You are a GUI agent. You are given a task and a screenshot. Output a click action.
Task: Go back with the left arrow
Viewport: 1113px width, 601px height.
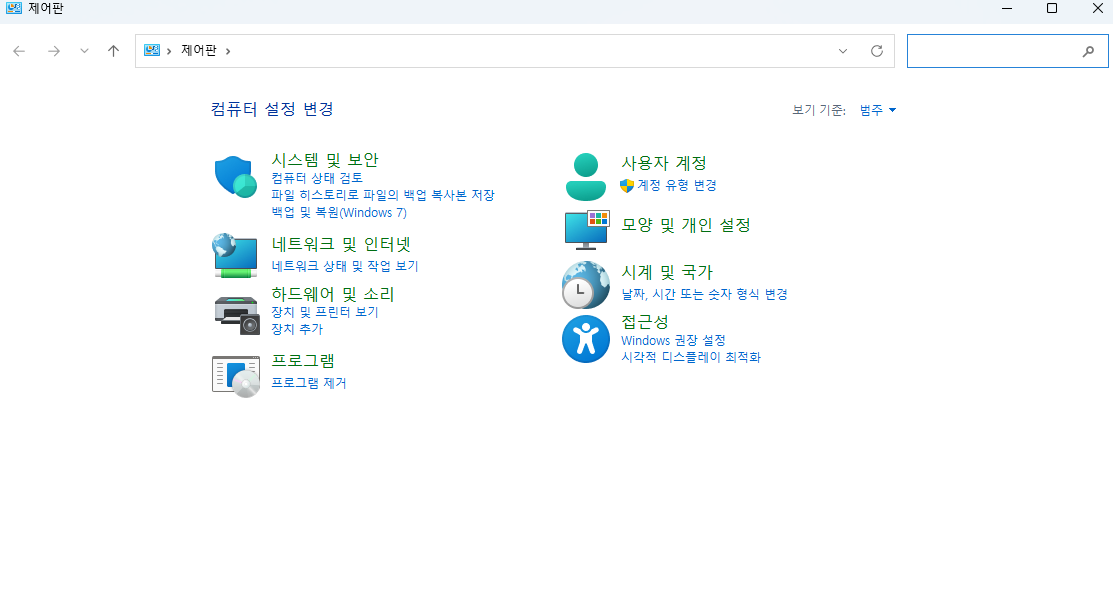pyautogui.click(x=19, y=51)
